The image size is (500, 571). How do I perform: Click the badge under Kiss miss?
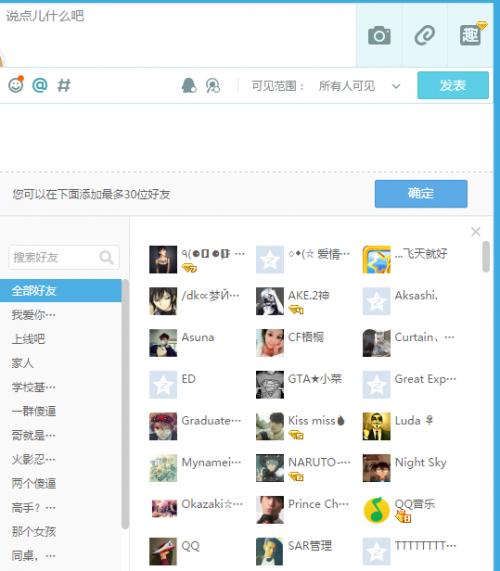coord(296,435)
